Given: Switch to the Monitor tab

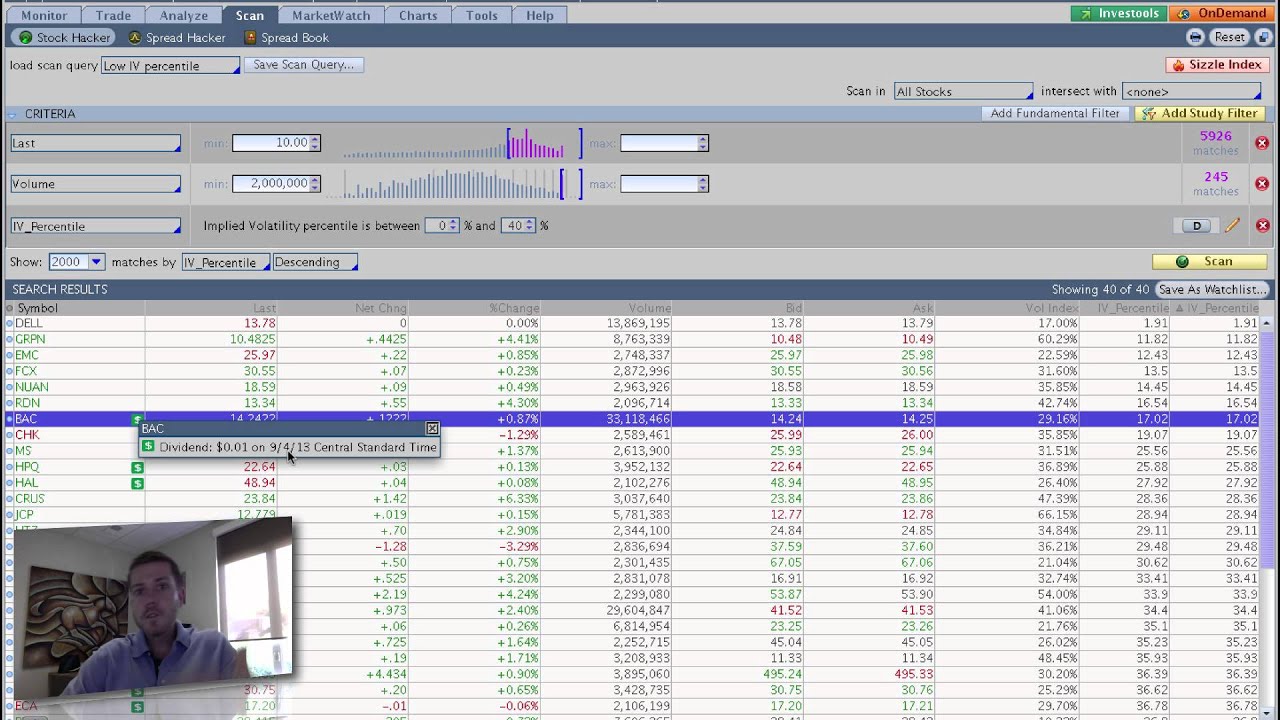Looking at the screenshot, I should click(44, 15).
